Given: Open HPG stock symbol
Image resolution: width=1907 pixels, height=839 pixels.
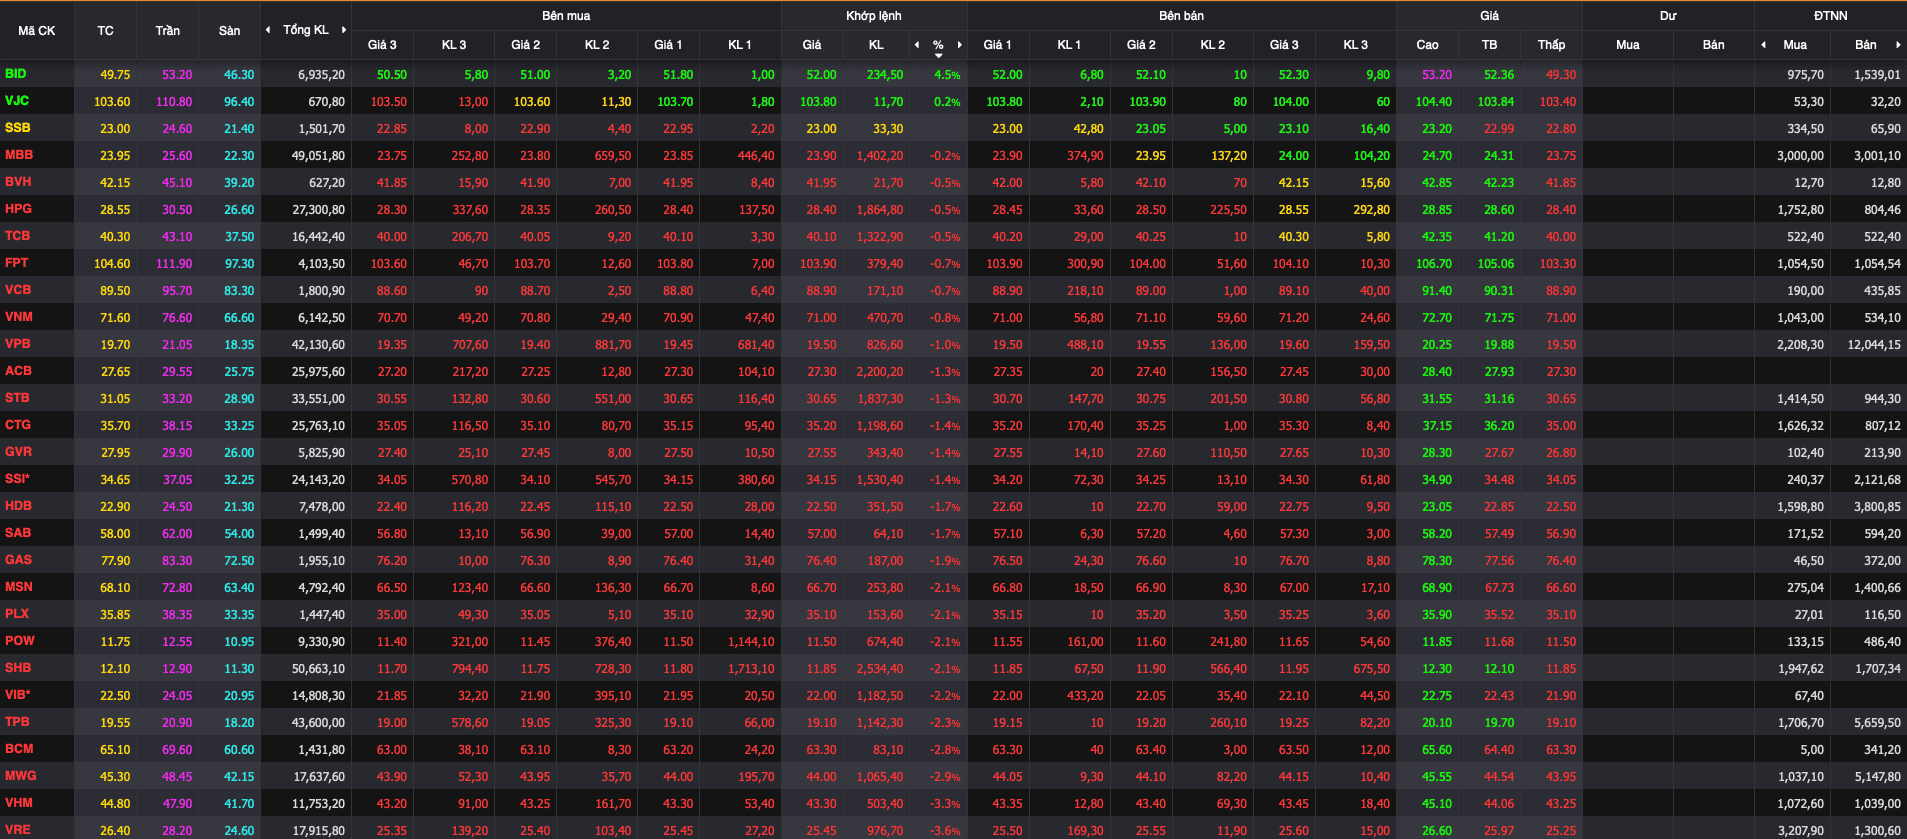Looking at the screenshot, I should tap(18, 209).
